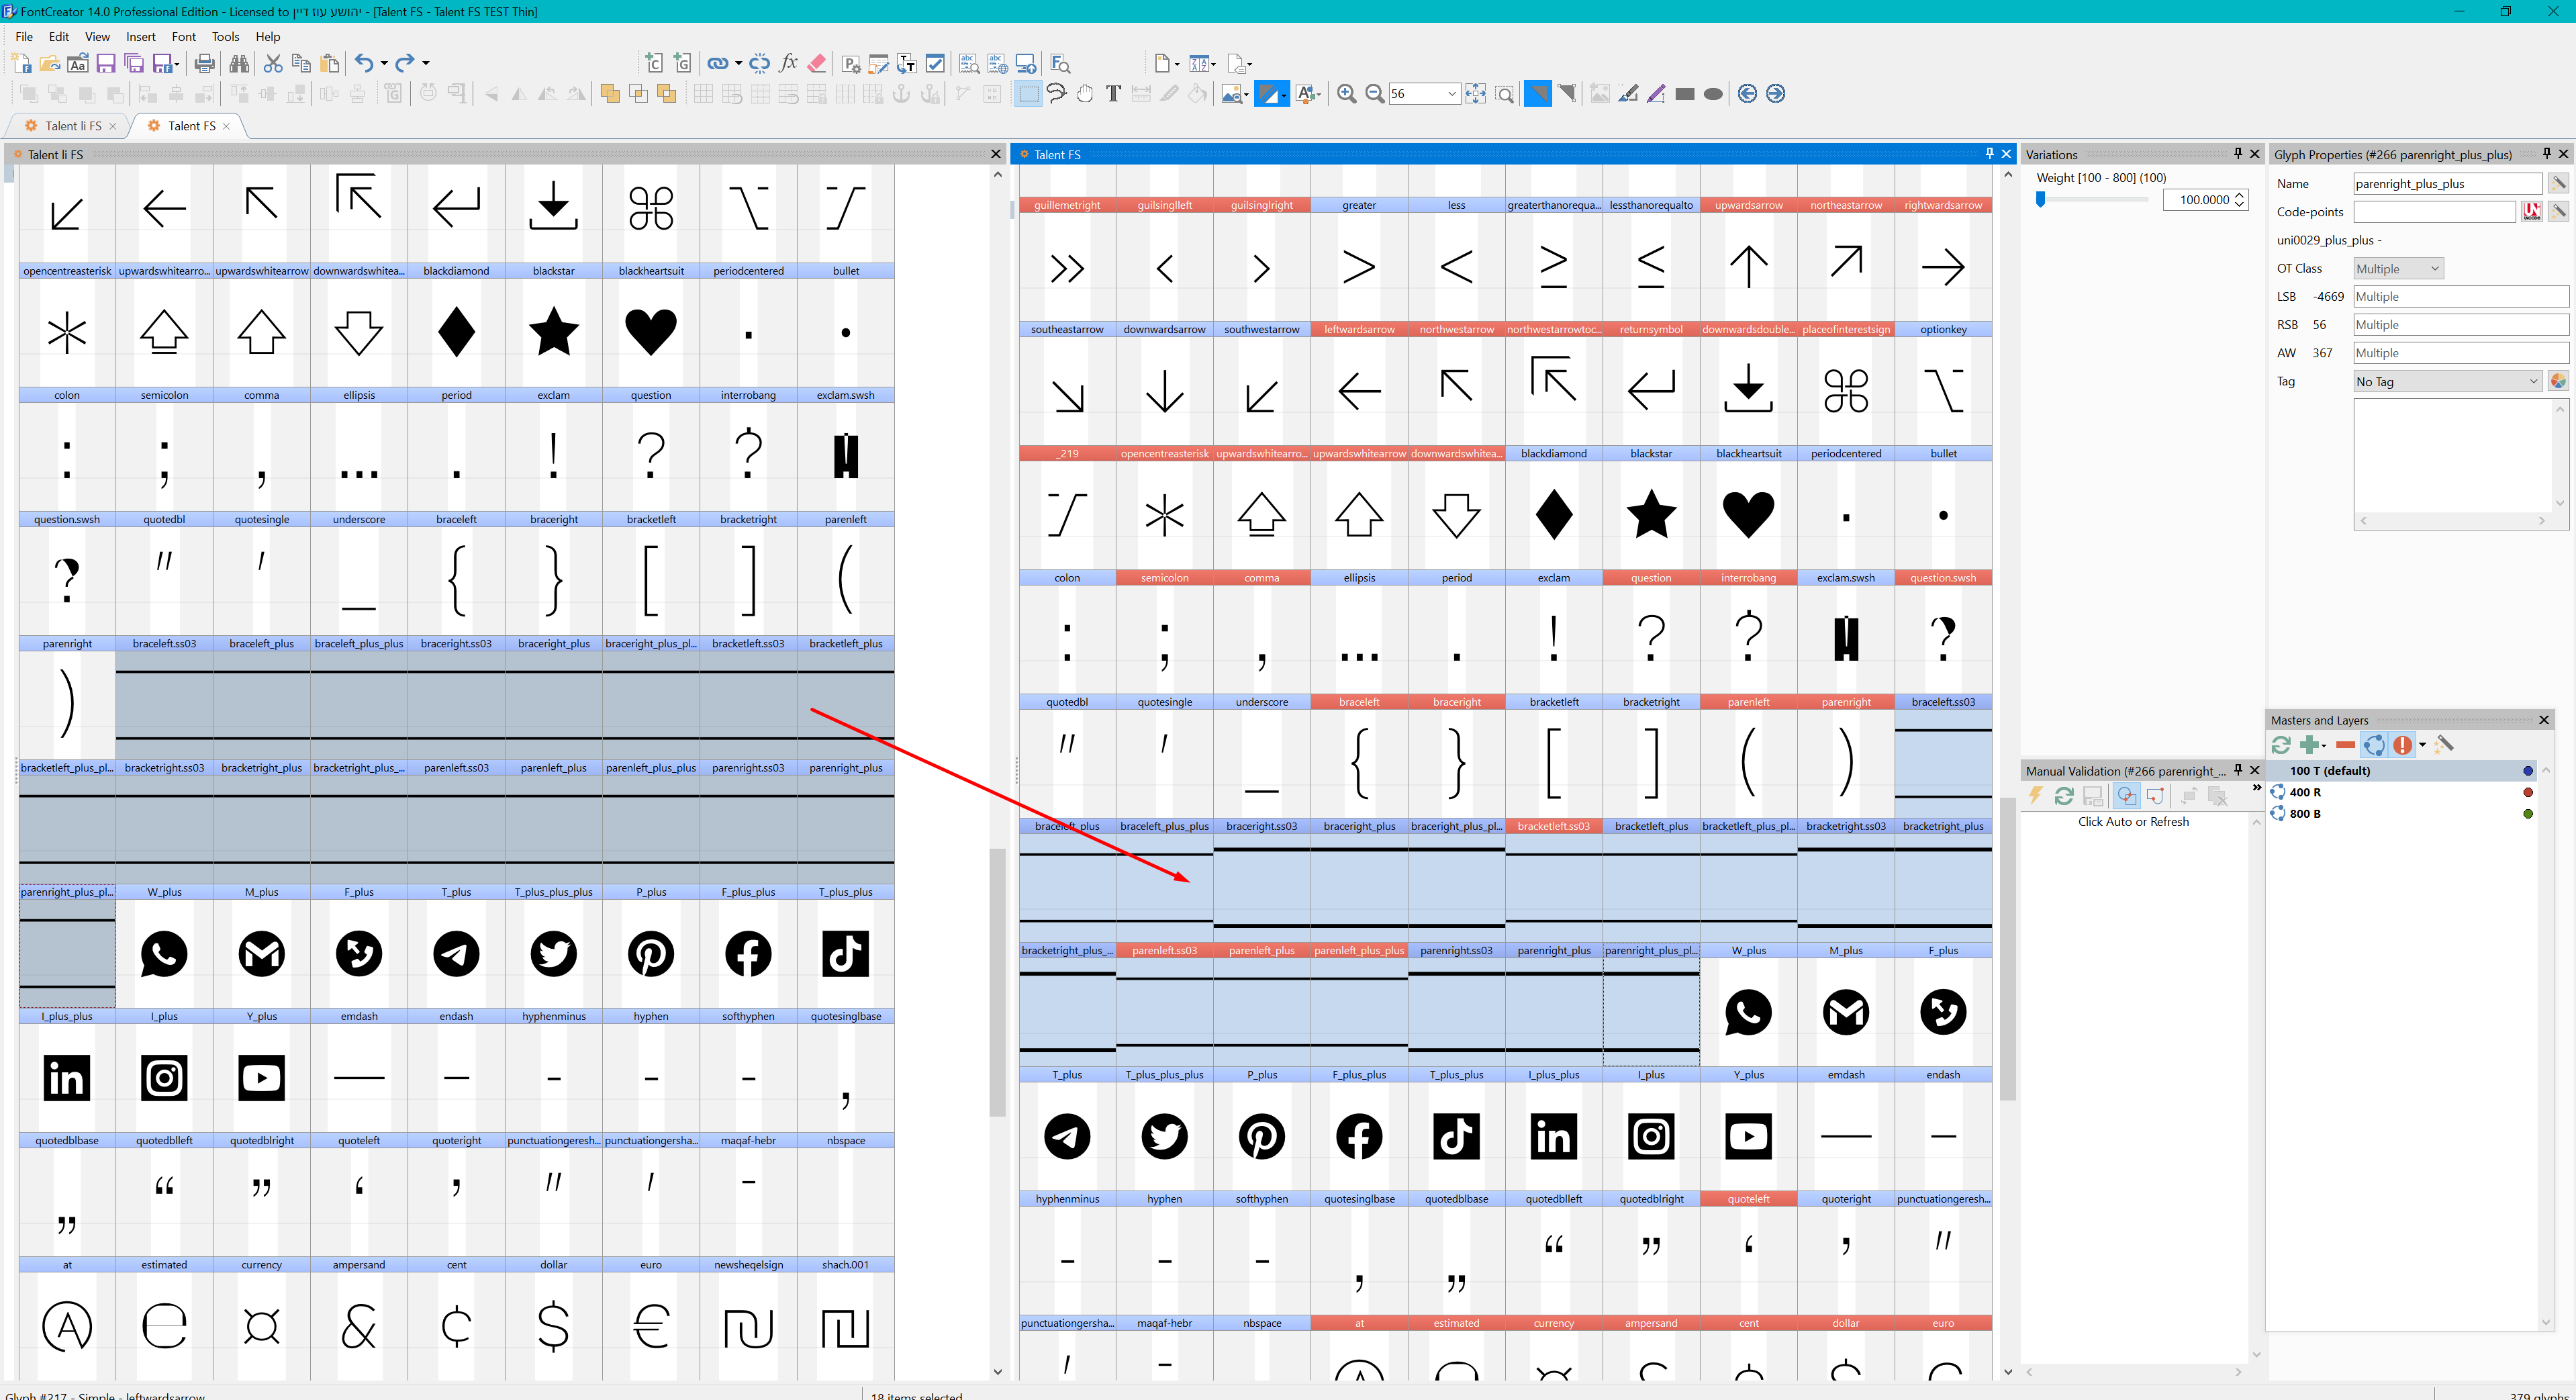Expand the Redo history dropdown arrow
This screenshot has width=2576, height=1400.
pyautogui.click(x=426, y=64)
